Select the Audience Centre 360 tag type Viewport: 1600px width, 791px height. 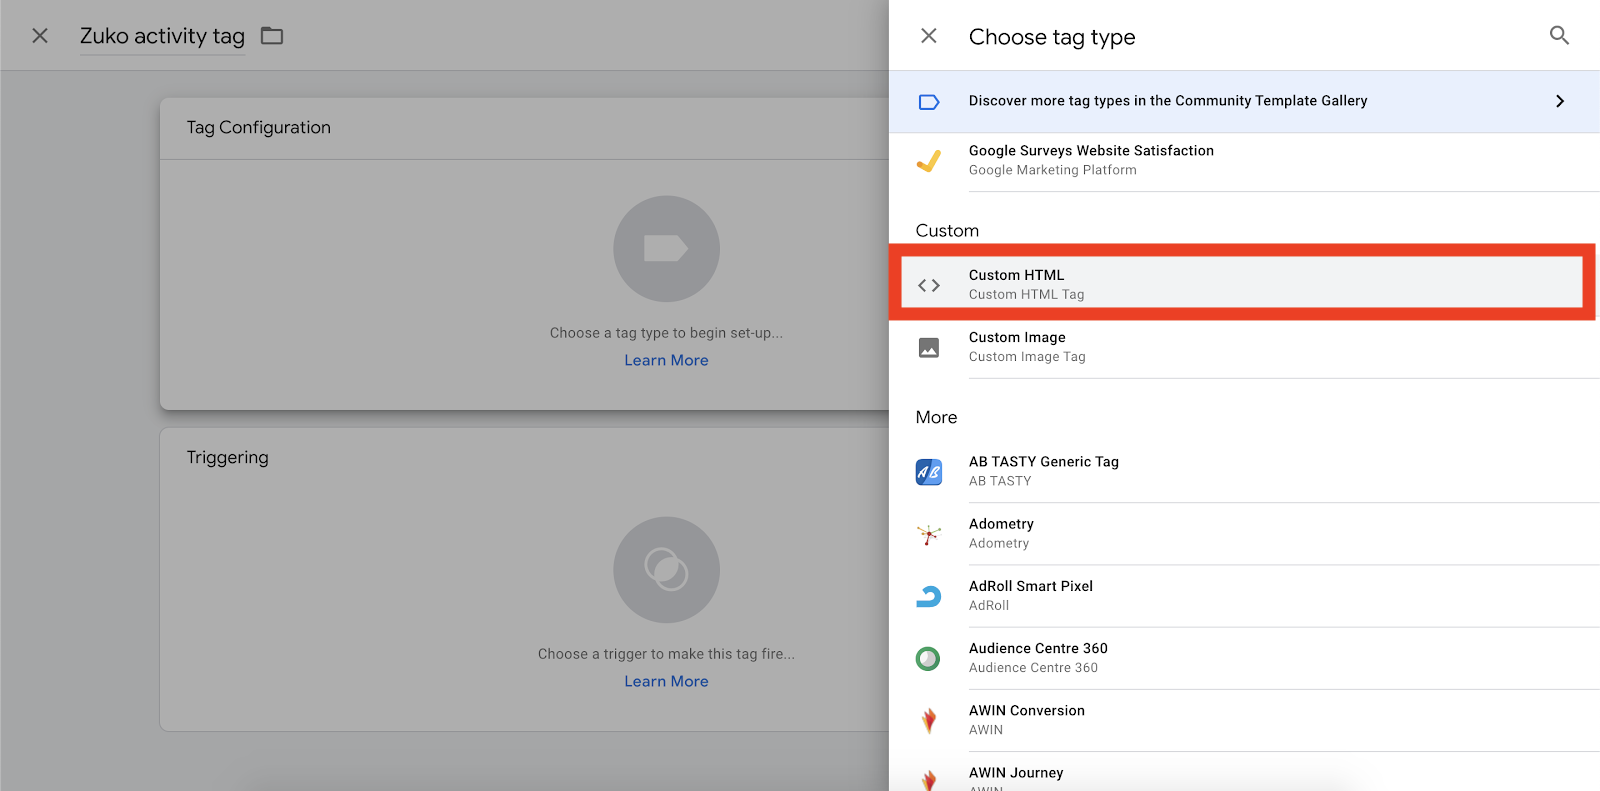pos(1244,658)
